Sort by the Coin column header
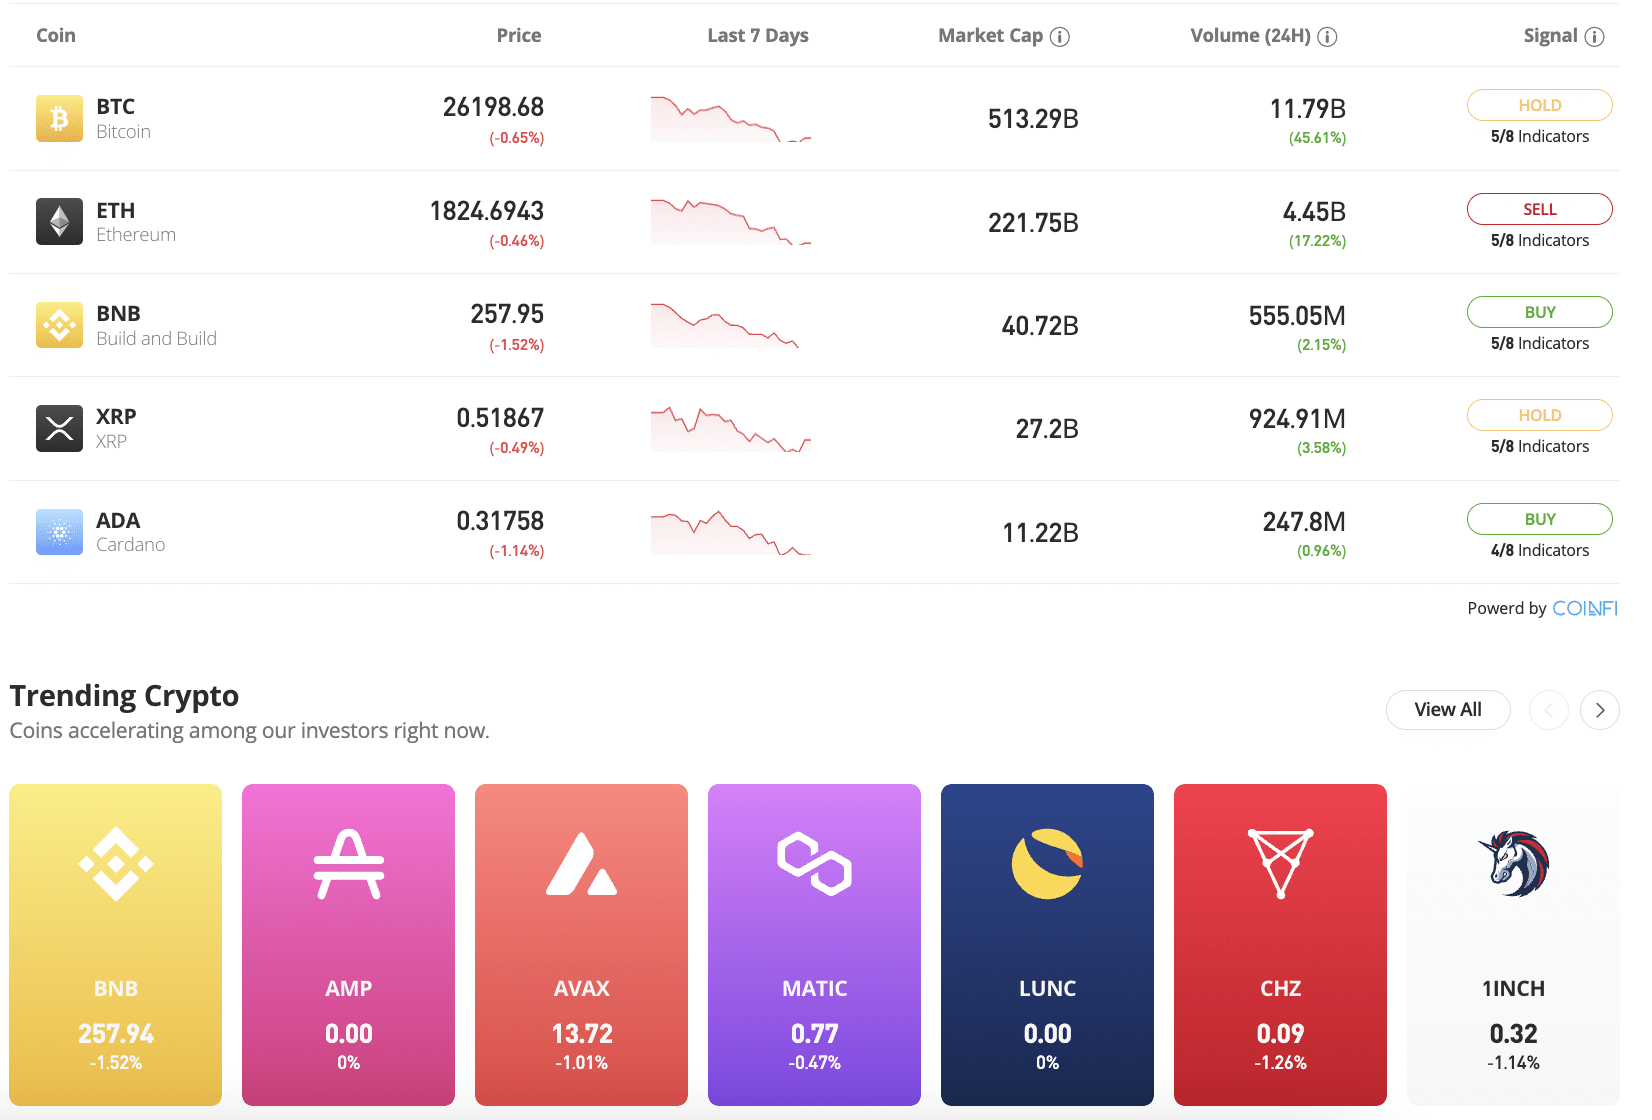Screen dimensions: 1652x1120 pos(56,35)
